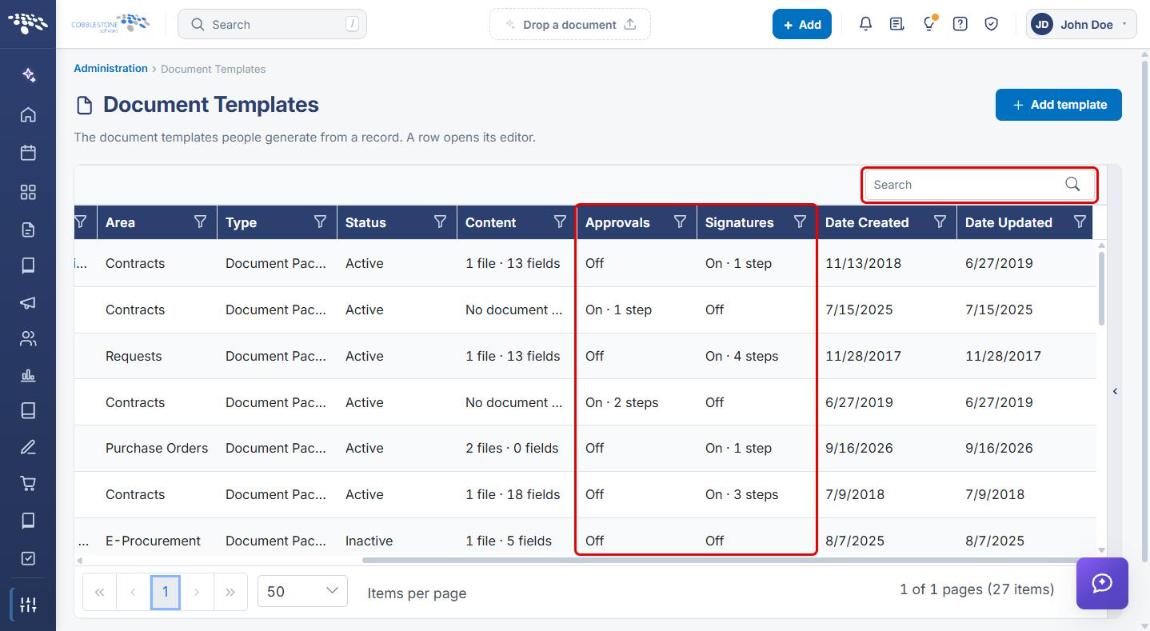
Task: Expand the collapsed side panel chevron
Action: [1115, 391]
